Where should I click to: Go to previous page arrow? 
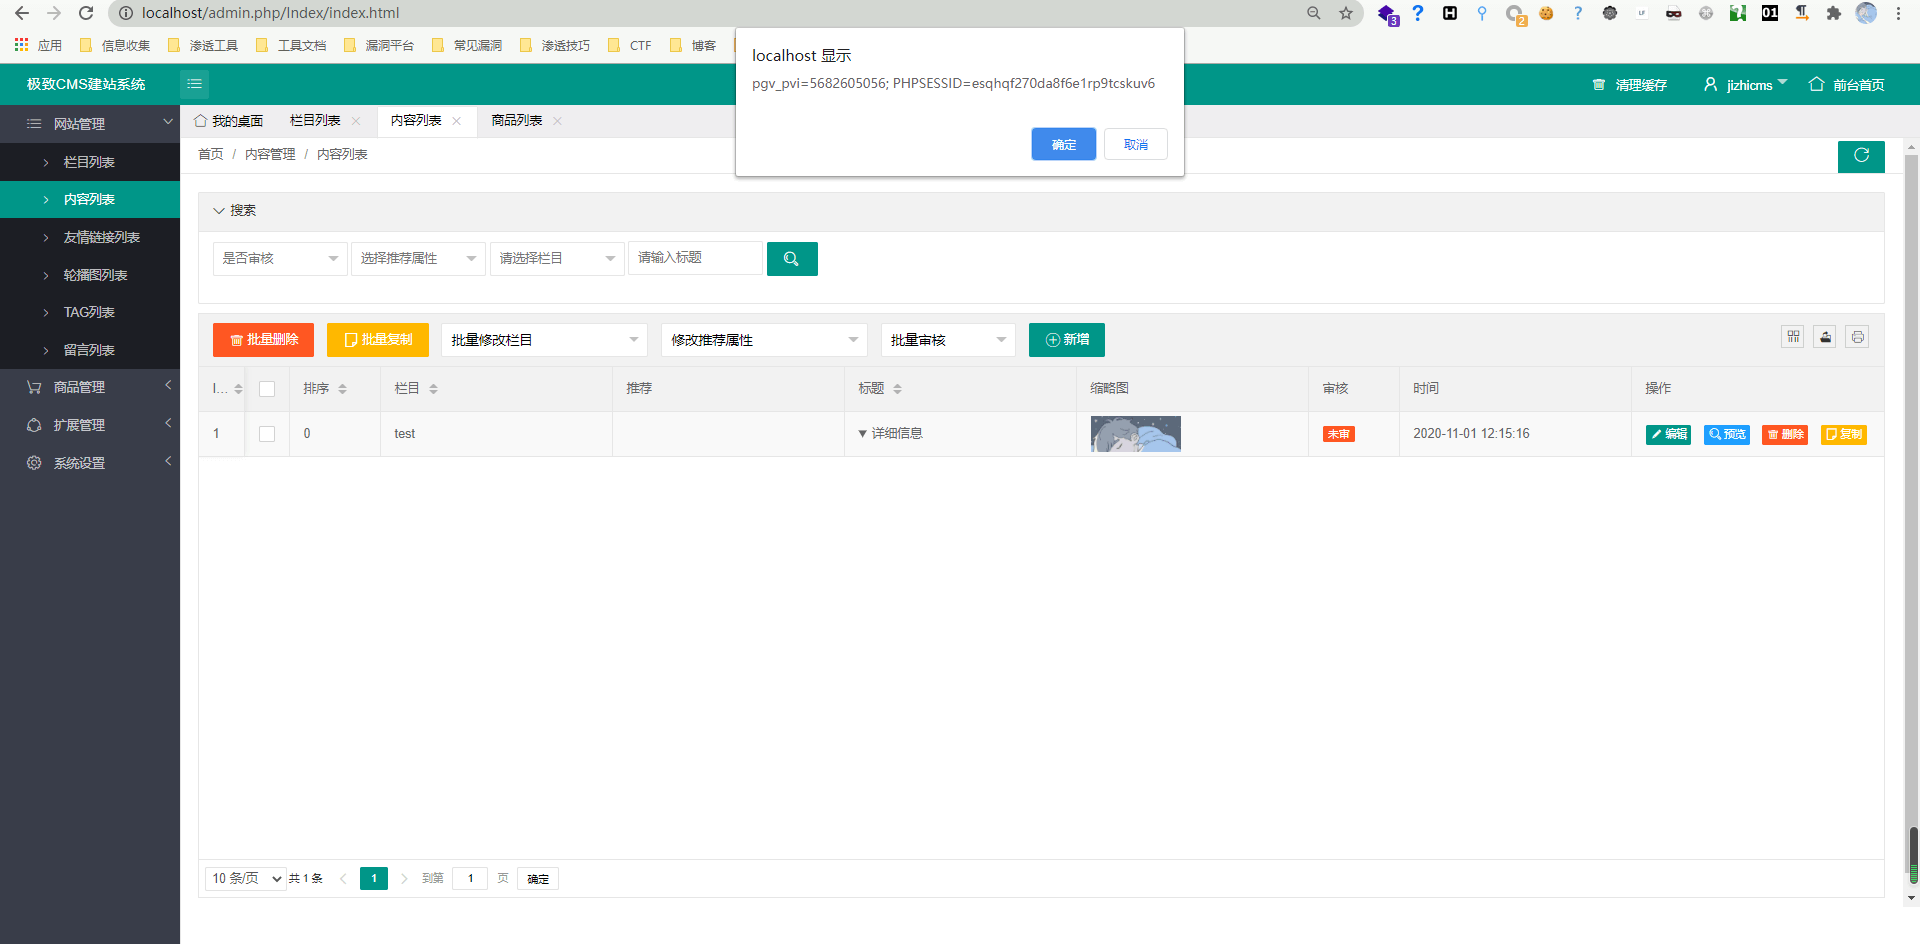(343, 879)
